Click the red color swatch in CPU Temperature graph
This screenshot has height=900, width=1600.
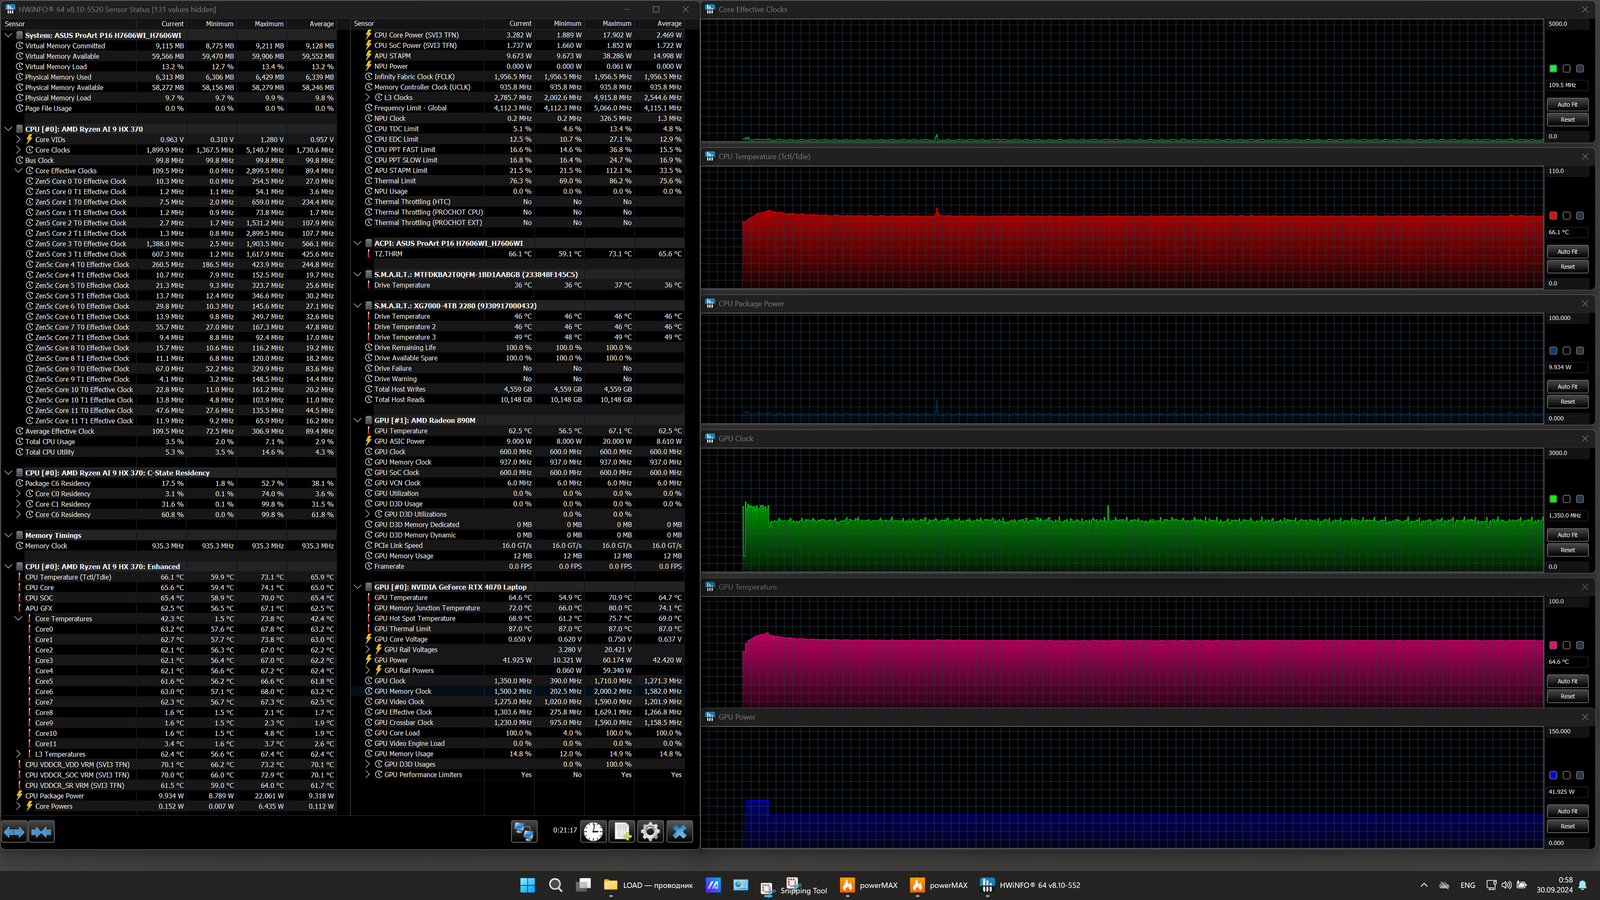point(1553,216)
